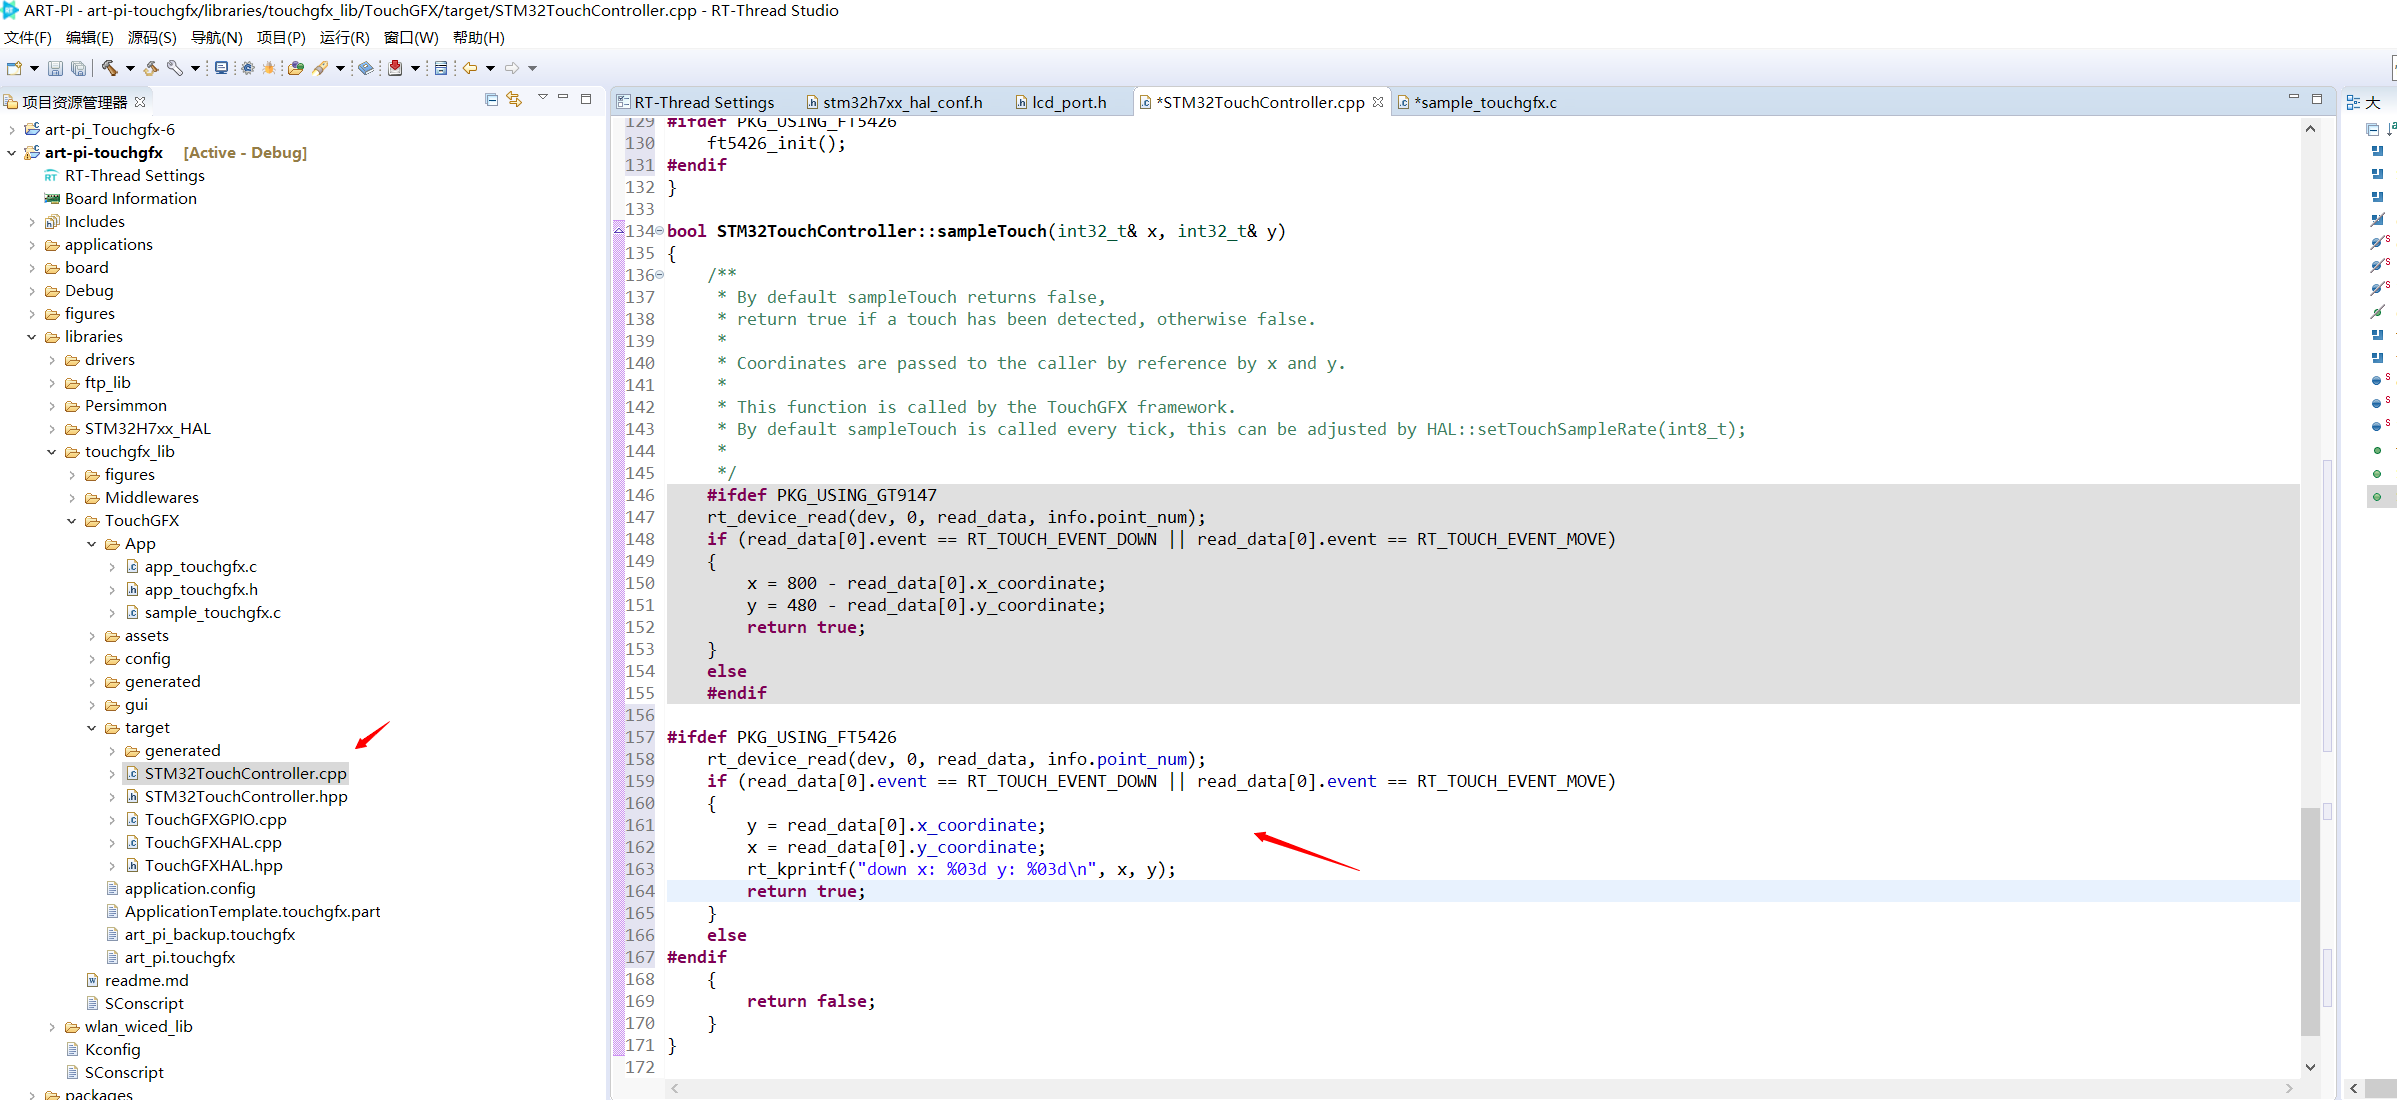Click the Rebuild icon next to hammer

coord(151,68)
